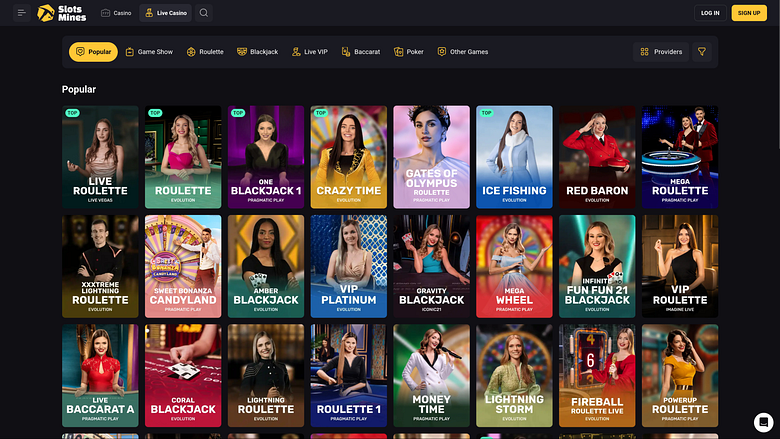The width and height of the screenshot is (780, 439).
Task: Open the search magnifier icon
Action: click(204, 13)
